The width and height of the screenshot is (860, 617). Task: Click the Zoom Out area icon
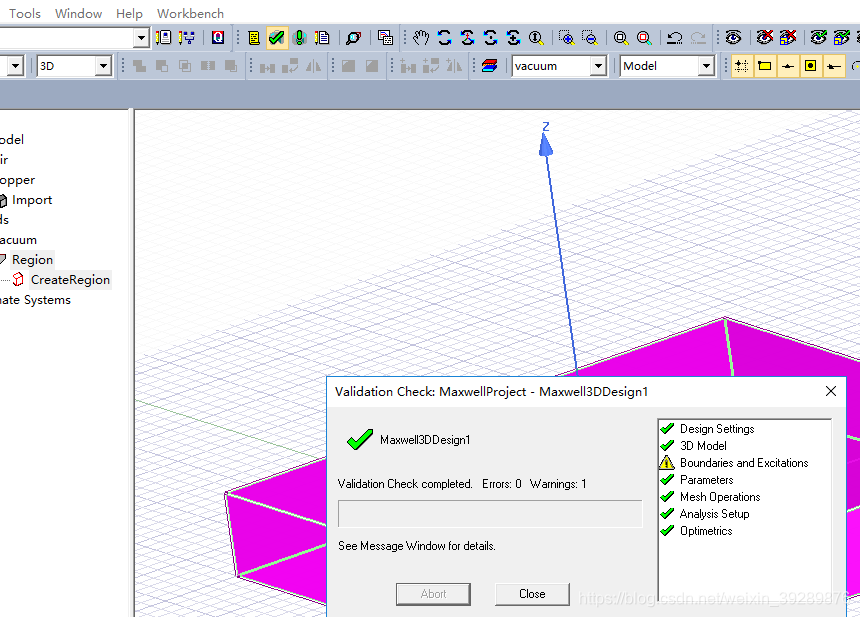[590, 38]
